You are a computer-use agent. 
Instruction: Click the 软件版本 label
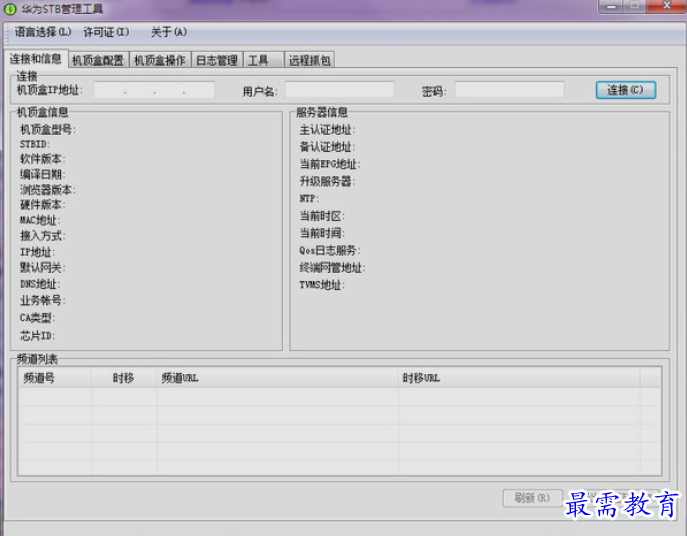pyautogui.click(x=42, y=159)
